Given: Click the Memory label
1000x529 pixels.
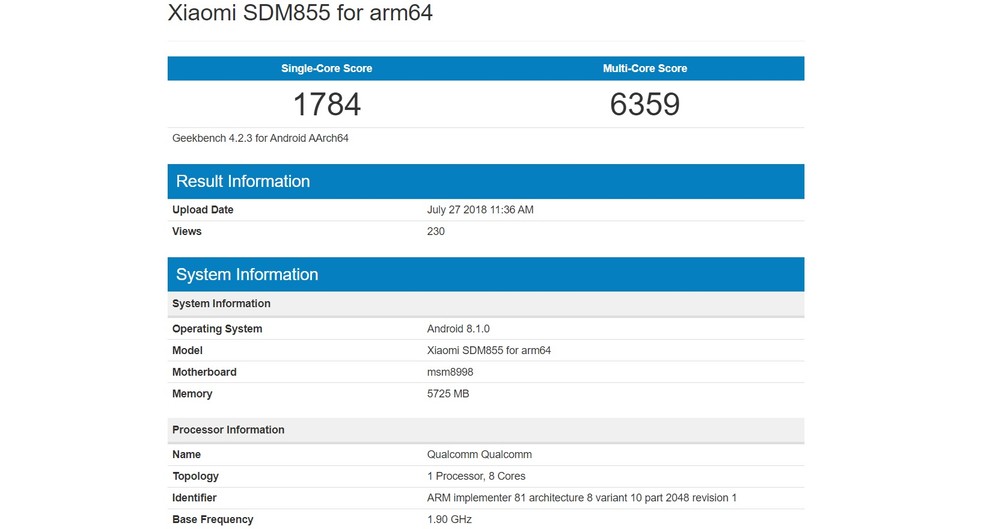Looking at the screenshot, I should coord(192,394).
